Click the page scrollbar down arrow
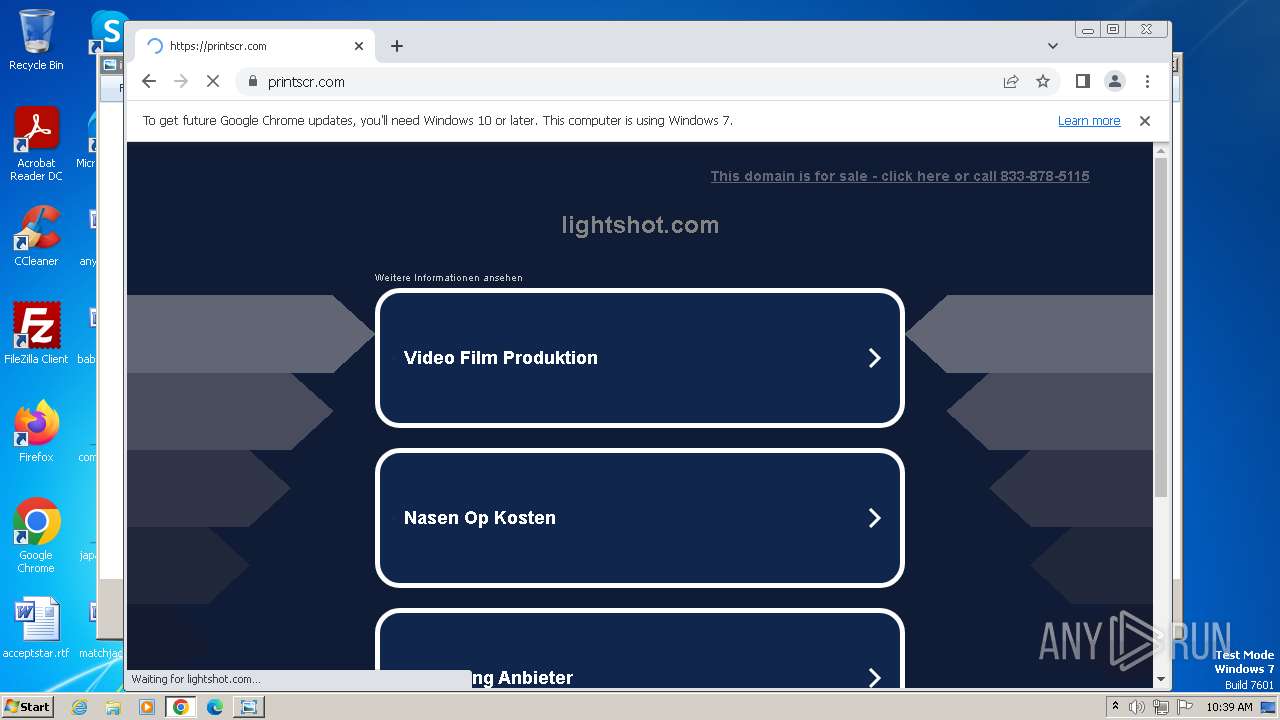The height and width of the screenshot is (720, 1280). 1161,680
